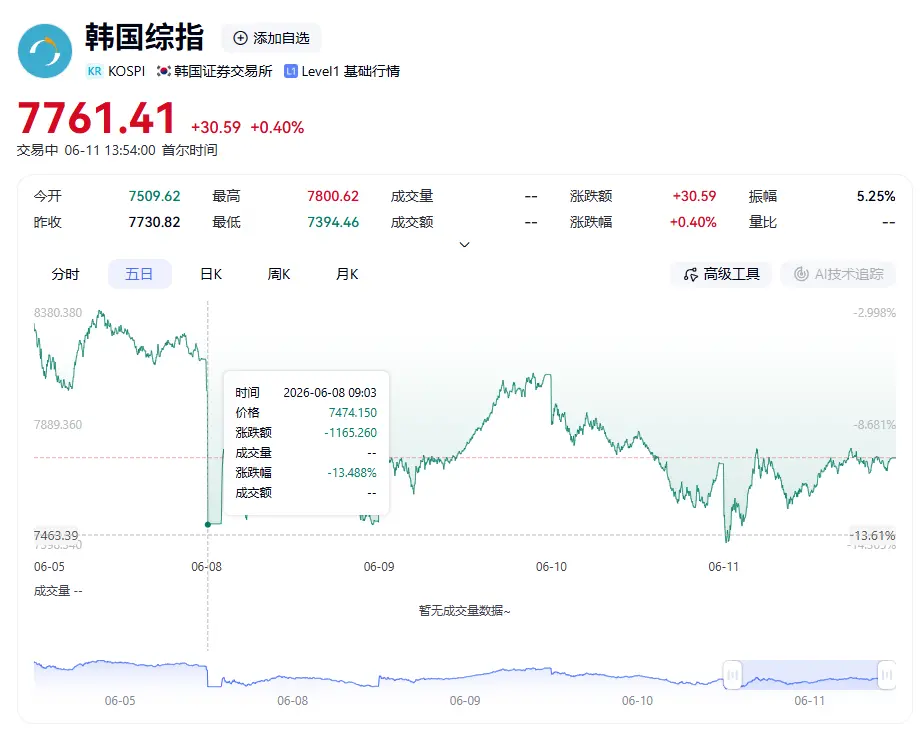Click the 最高 value 7800.62
The image size is (924, 737).
[x=333, y=196]
